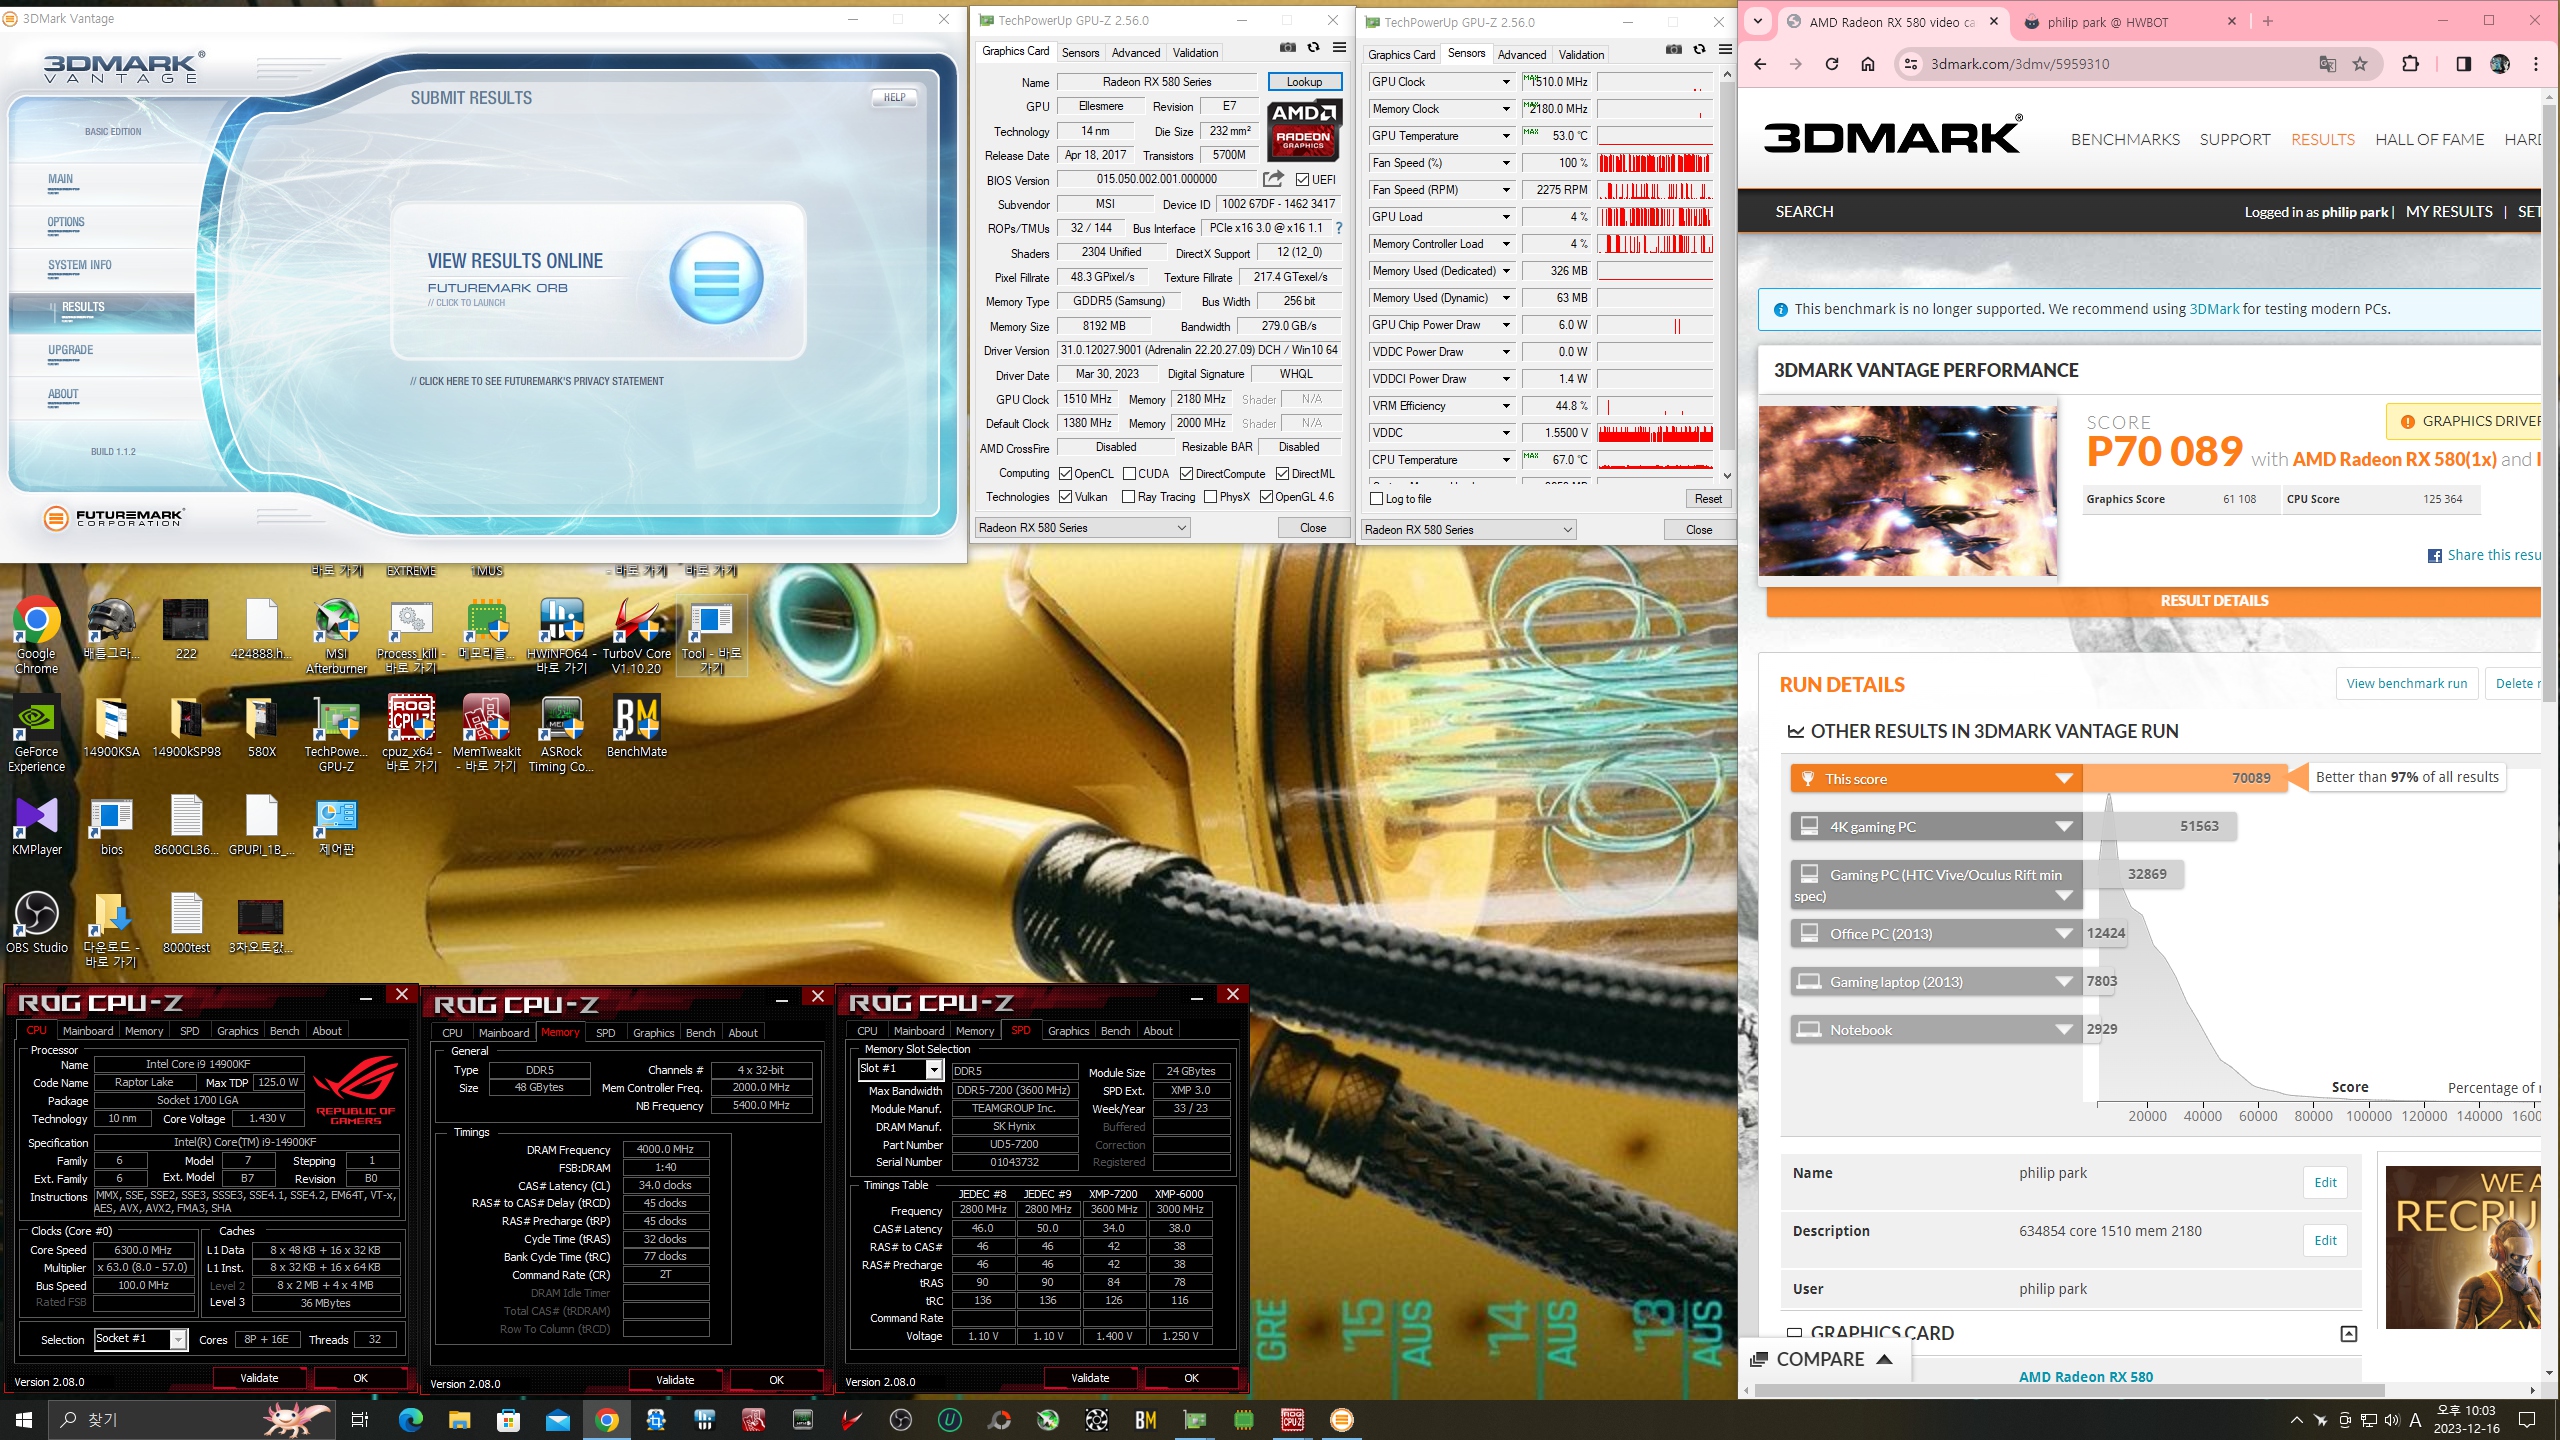Image resolution: width=2560 pixels, height=1440 pixels.
Task: Click BIOS export share icon in GPU-Z
Action: tap(1273, 179)
